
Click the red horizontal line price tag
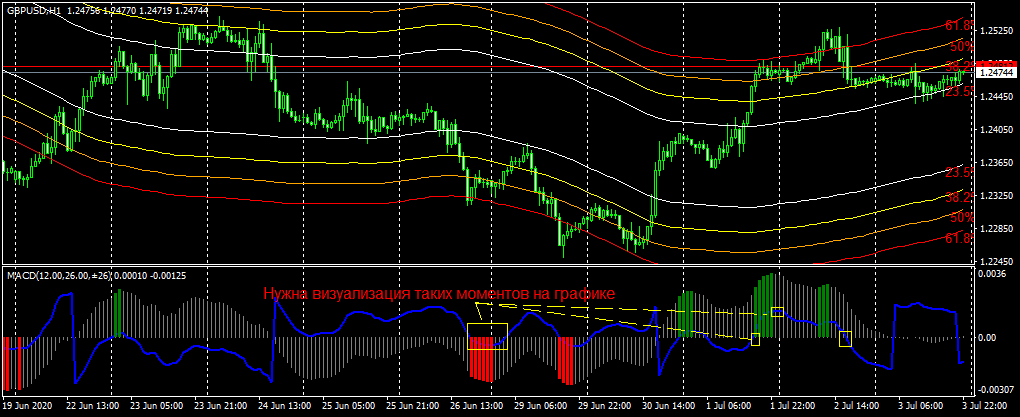(998, 65)
